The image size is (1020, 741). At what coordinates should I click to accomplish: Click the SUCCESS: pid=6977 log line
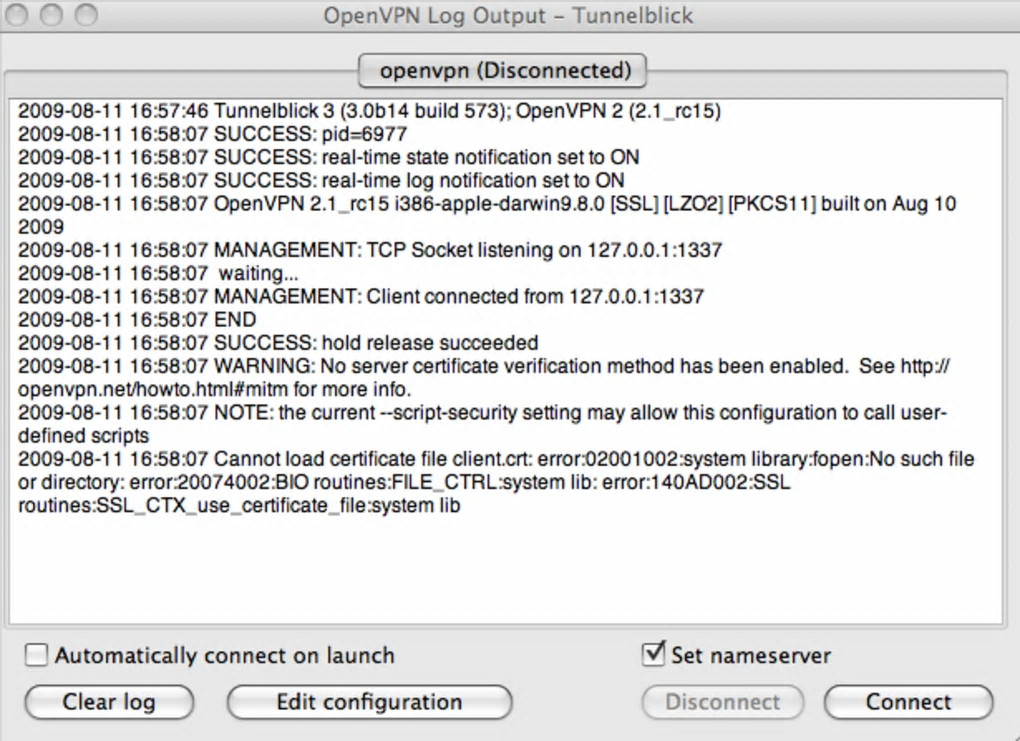coord(212,134)
